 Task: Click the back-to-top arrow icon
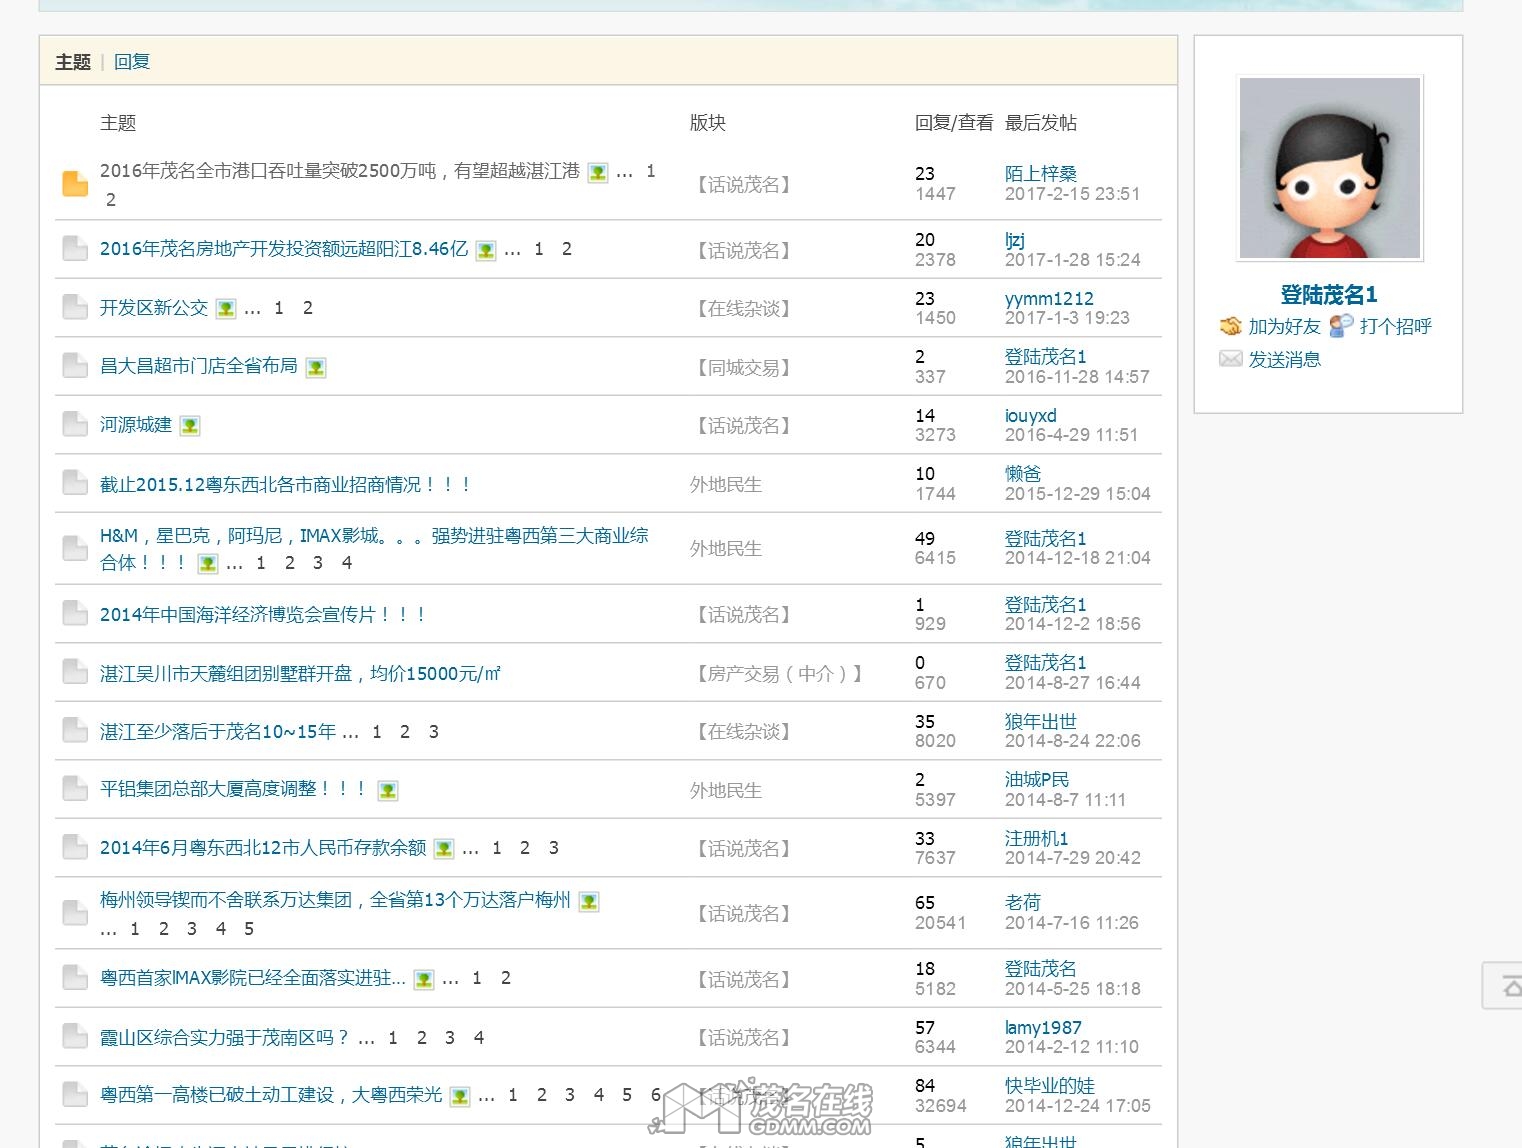[1512, 986]
